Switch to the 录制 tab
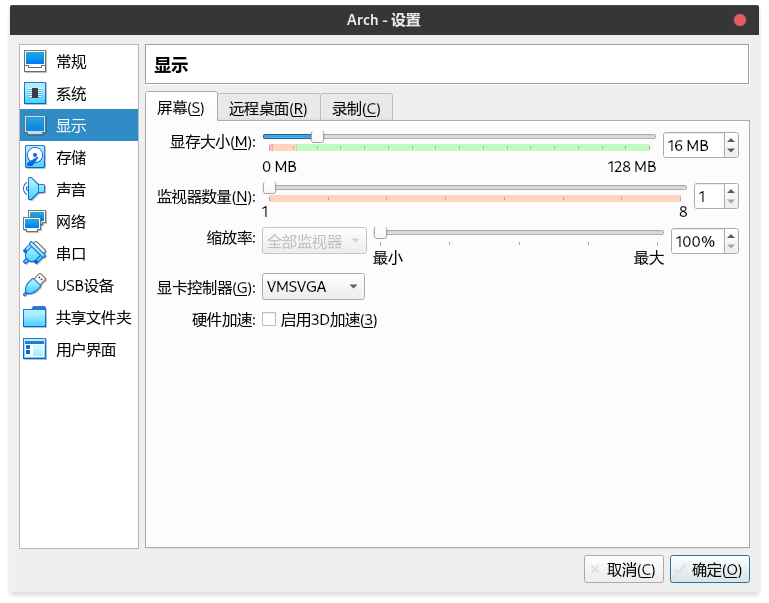Viewport: 769px width, 603px height. [x=356, y=108]
